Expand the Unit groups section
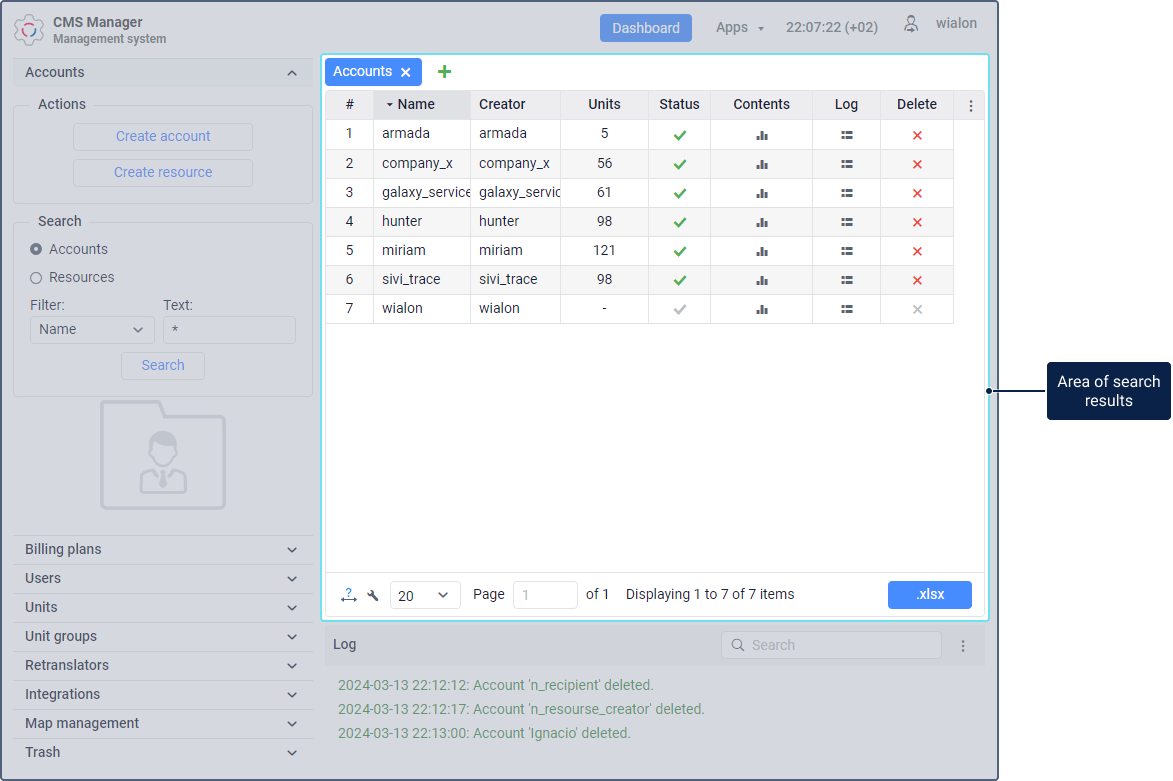 tap(162, 637)
